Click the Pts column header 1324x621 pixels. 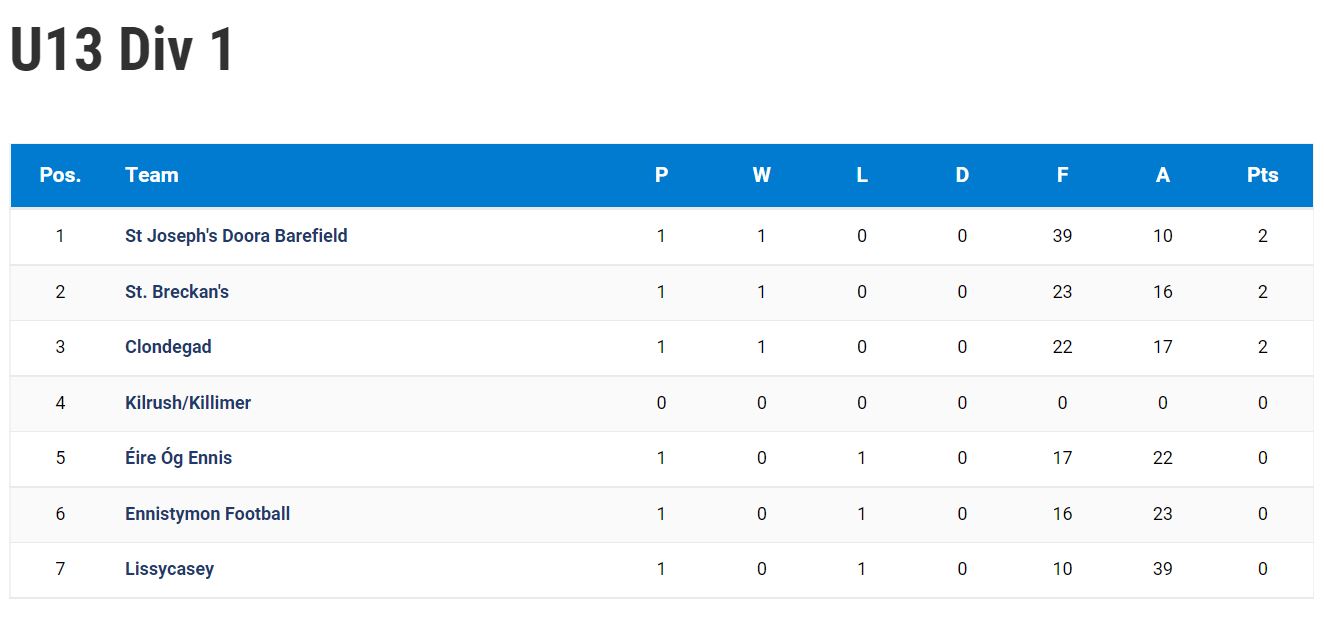1263,175
